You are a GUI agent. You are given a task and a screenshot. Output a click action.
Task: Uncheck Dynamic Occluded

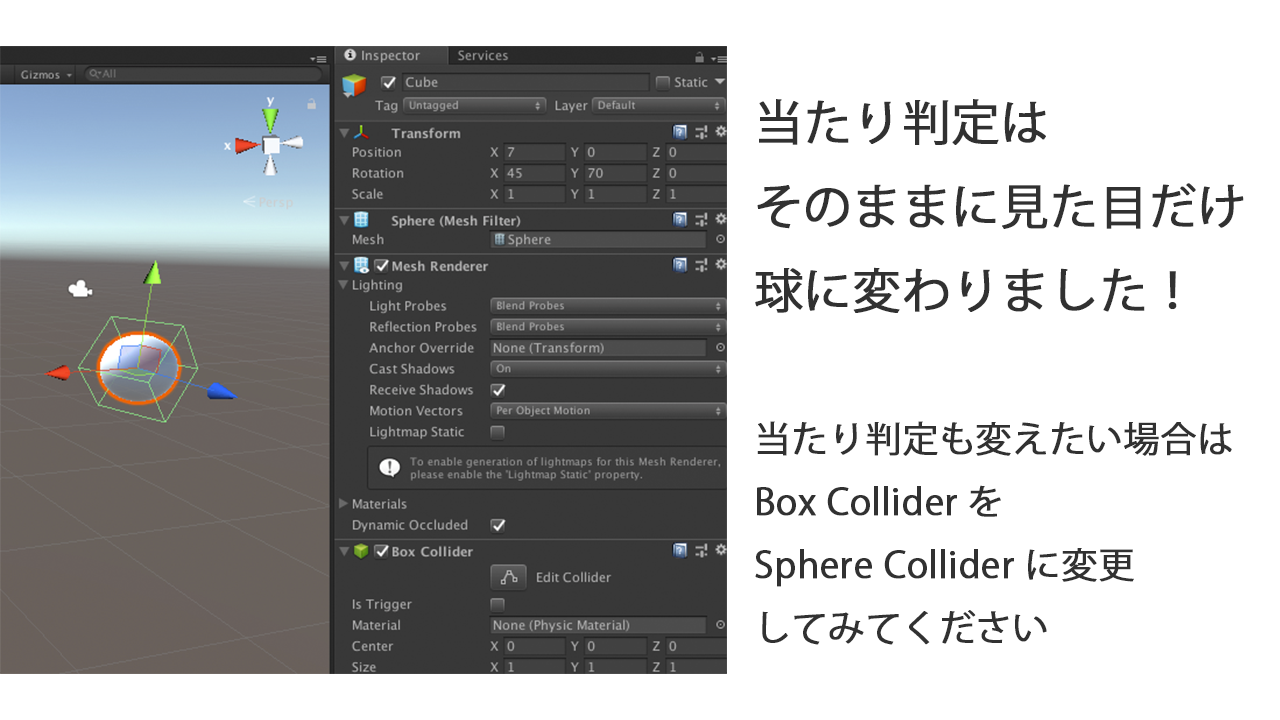tap(498, 525)
